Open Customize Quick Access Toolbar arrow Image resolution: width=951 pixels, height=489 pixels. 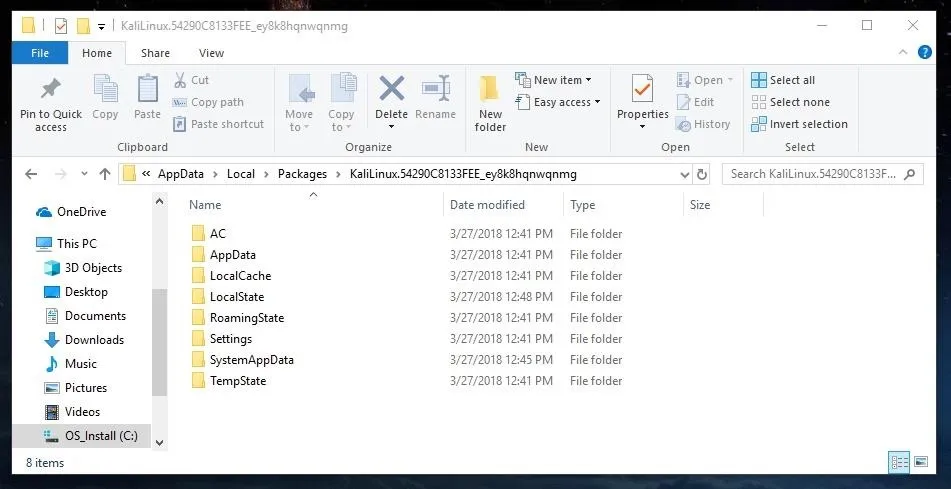[101, 27]
